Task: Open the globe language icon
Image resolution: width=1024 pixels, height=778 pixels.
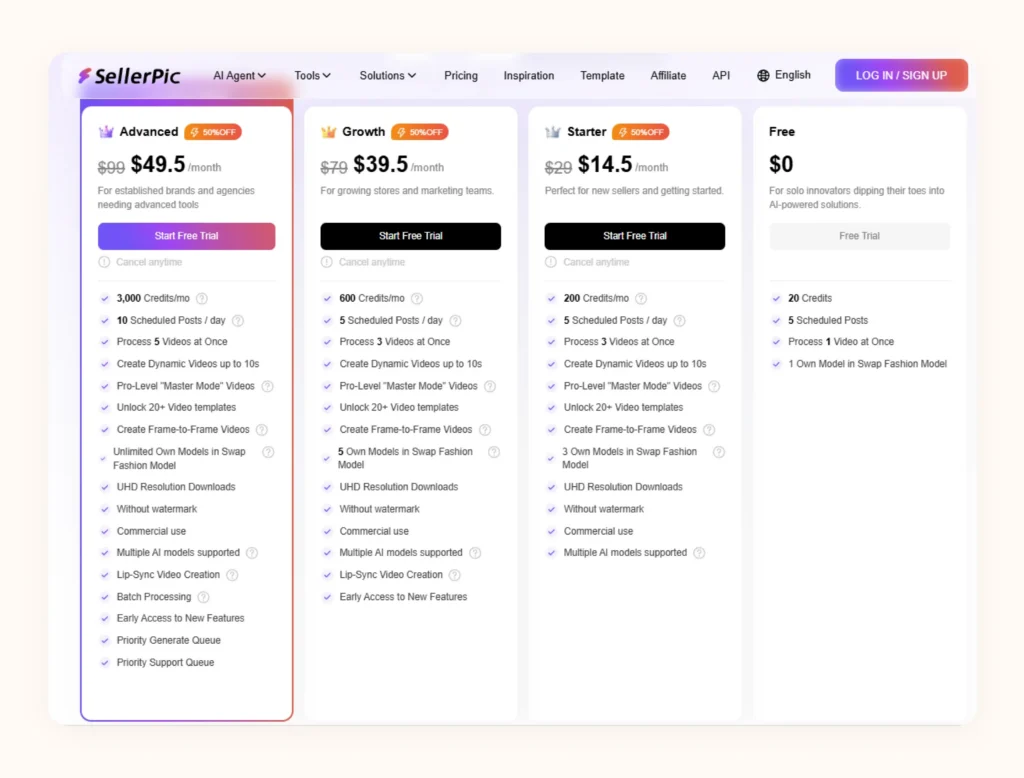Action: click(x=763, y=75)
